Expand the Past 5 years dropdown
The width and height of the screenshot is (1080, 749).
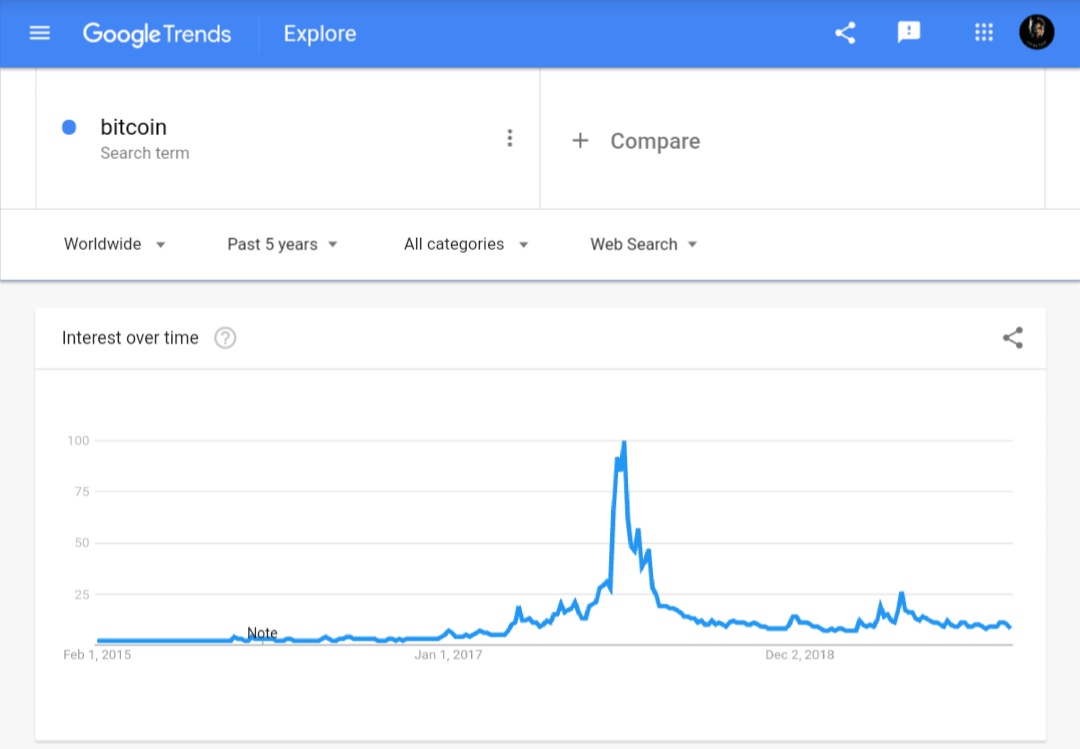pos(282,244)
